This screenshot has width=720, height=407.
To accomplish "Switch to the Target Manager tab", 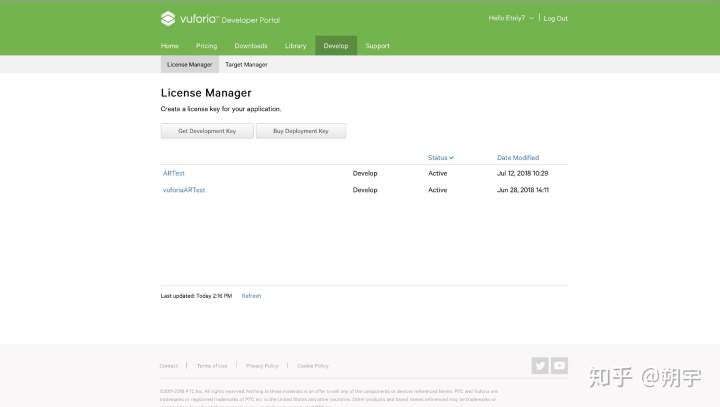I will tap(246, 64).
